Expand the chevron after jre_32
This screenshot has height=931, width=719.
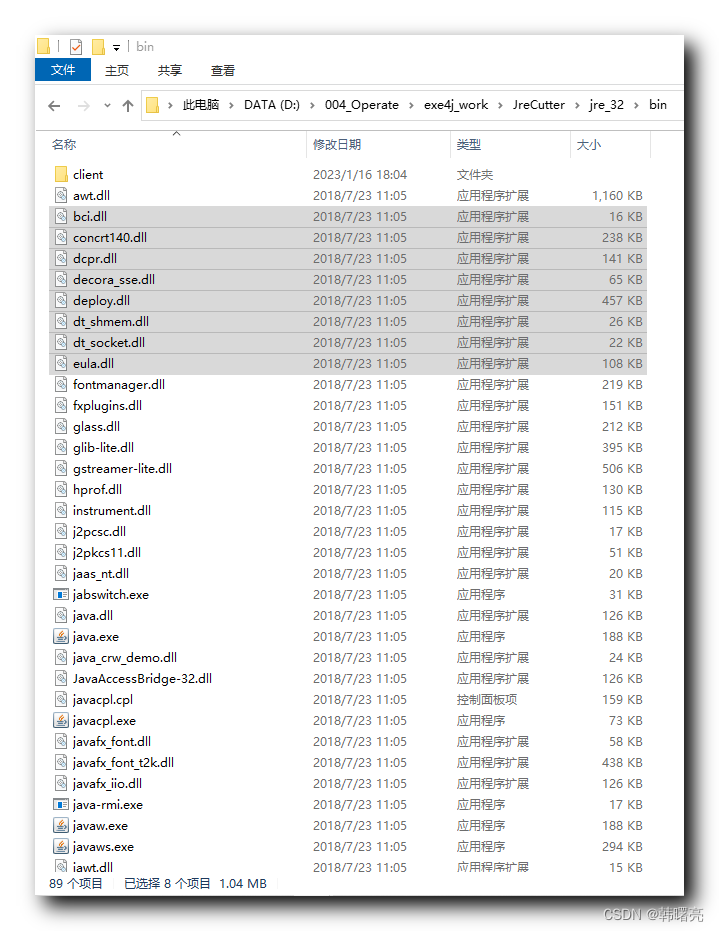636,106
